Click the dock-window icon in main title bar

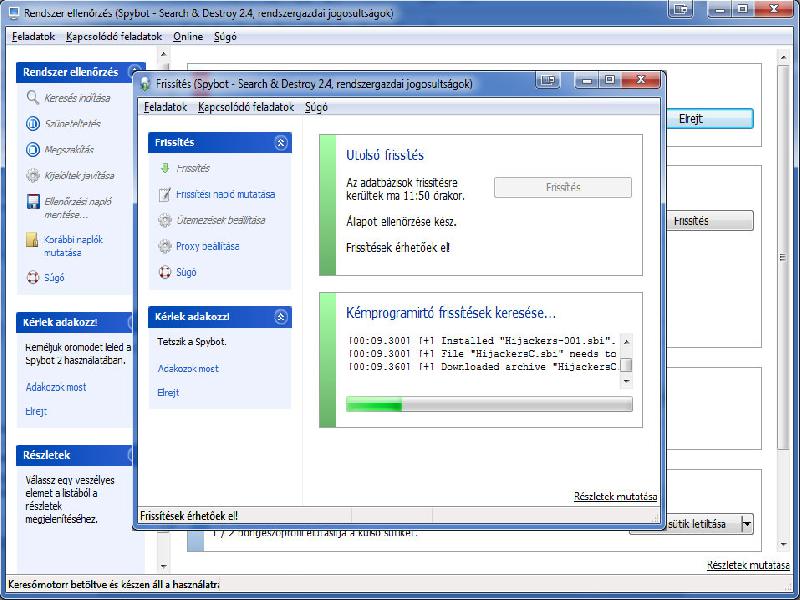681,9
